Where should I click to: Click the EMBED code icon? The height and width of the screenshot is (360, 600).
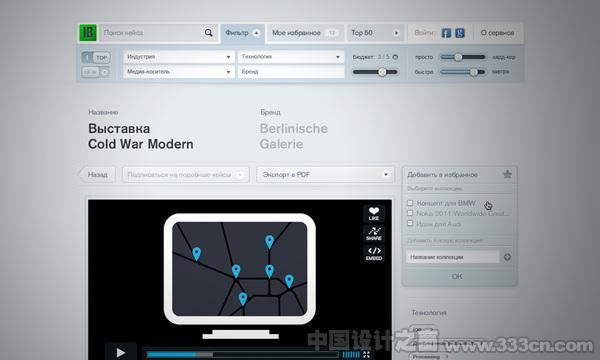pyautogui.click(x=374, y=253)
